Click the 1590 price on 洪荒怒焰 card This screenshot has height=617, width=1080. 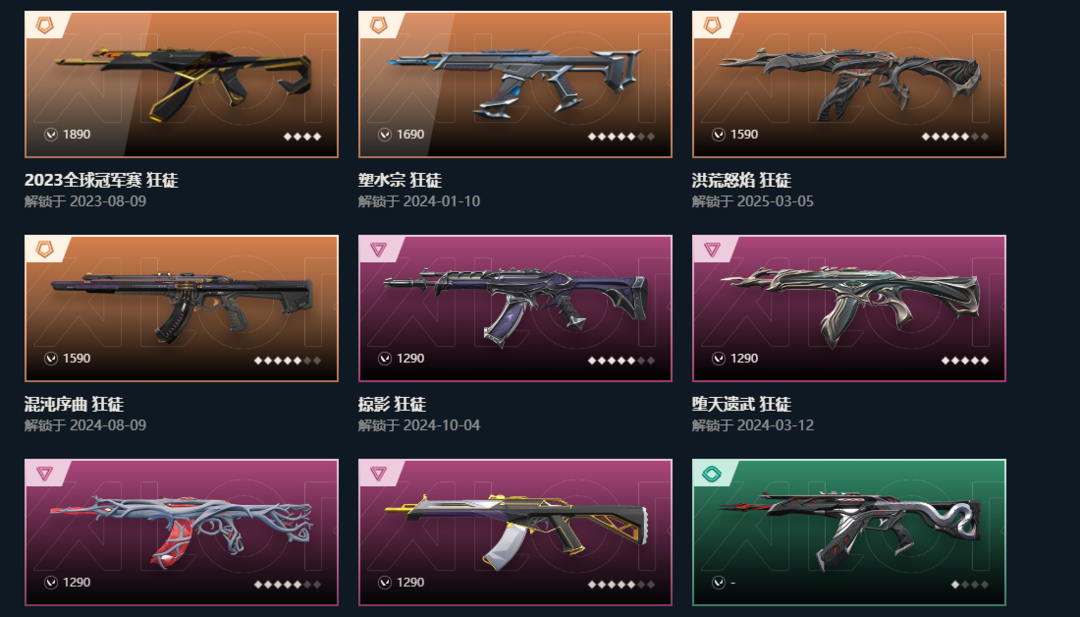[x=744, y=134]
